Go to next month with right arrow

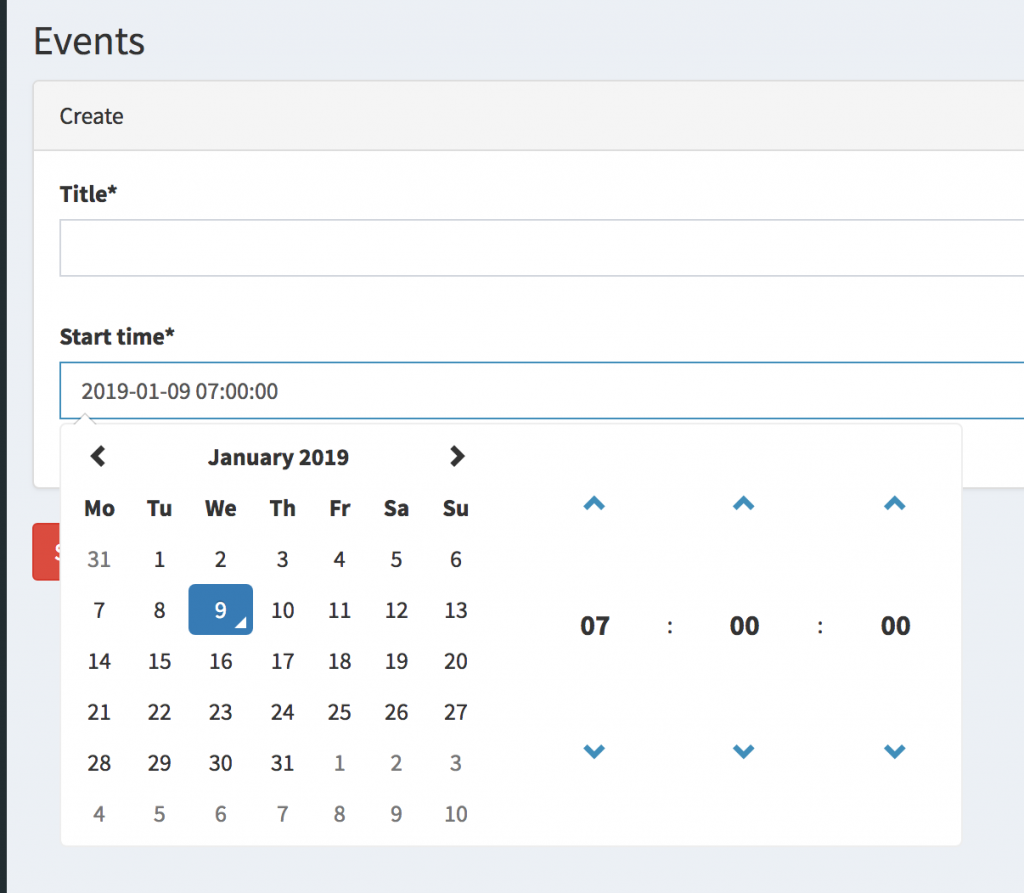pyautogui.click(x=457, y=456)
